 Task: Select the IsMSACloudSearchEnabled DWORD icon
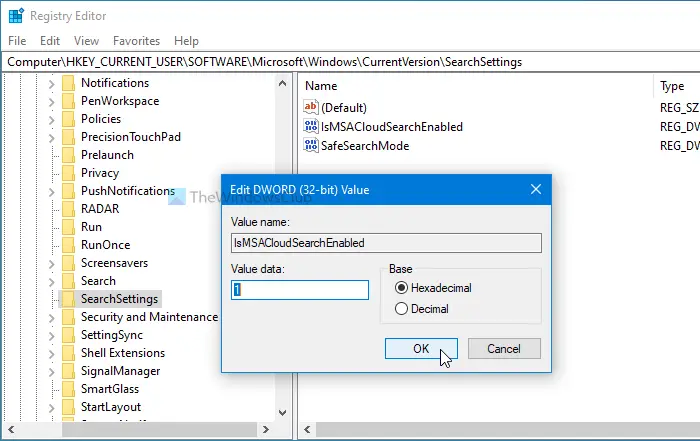[x=311, y=126]
